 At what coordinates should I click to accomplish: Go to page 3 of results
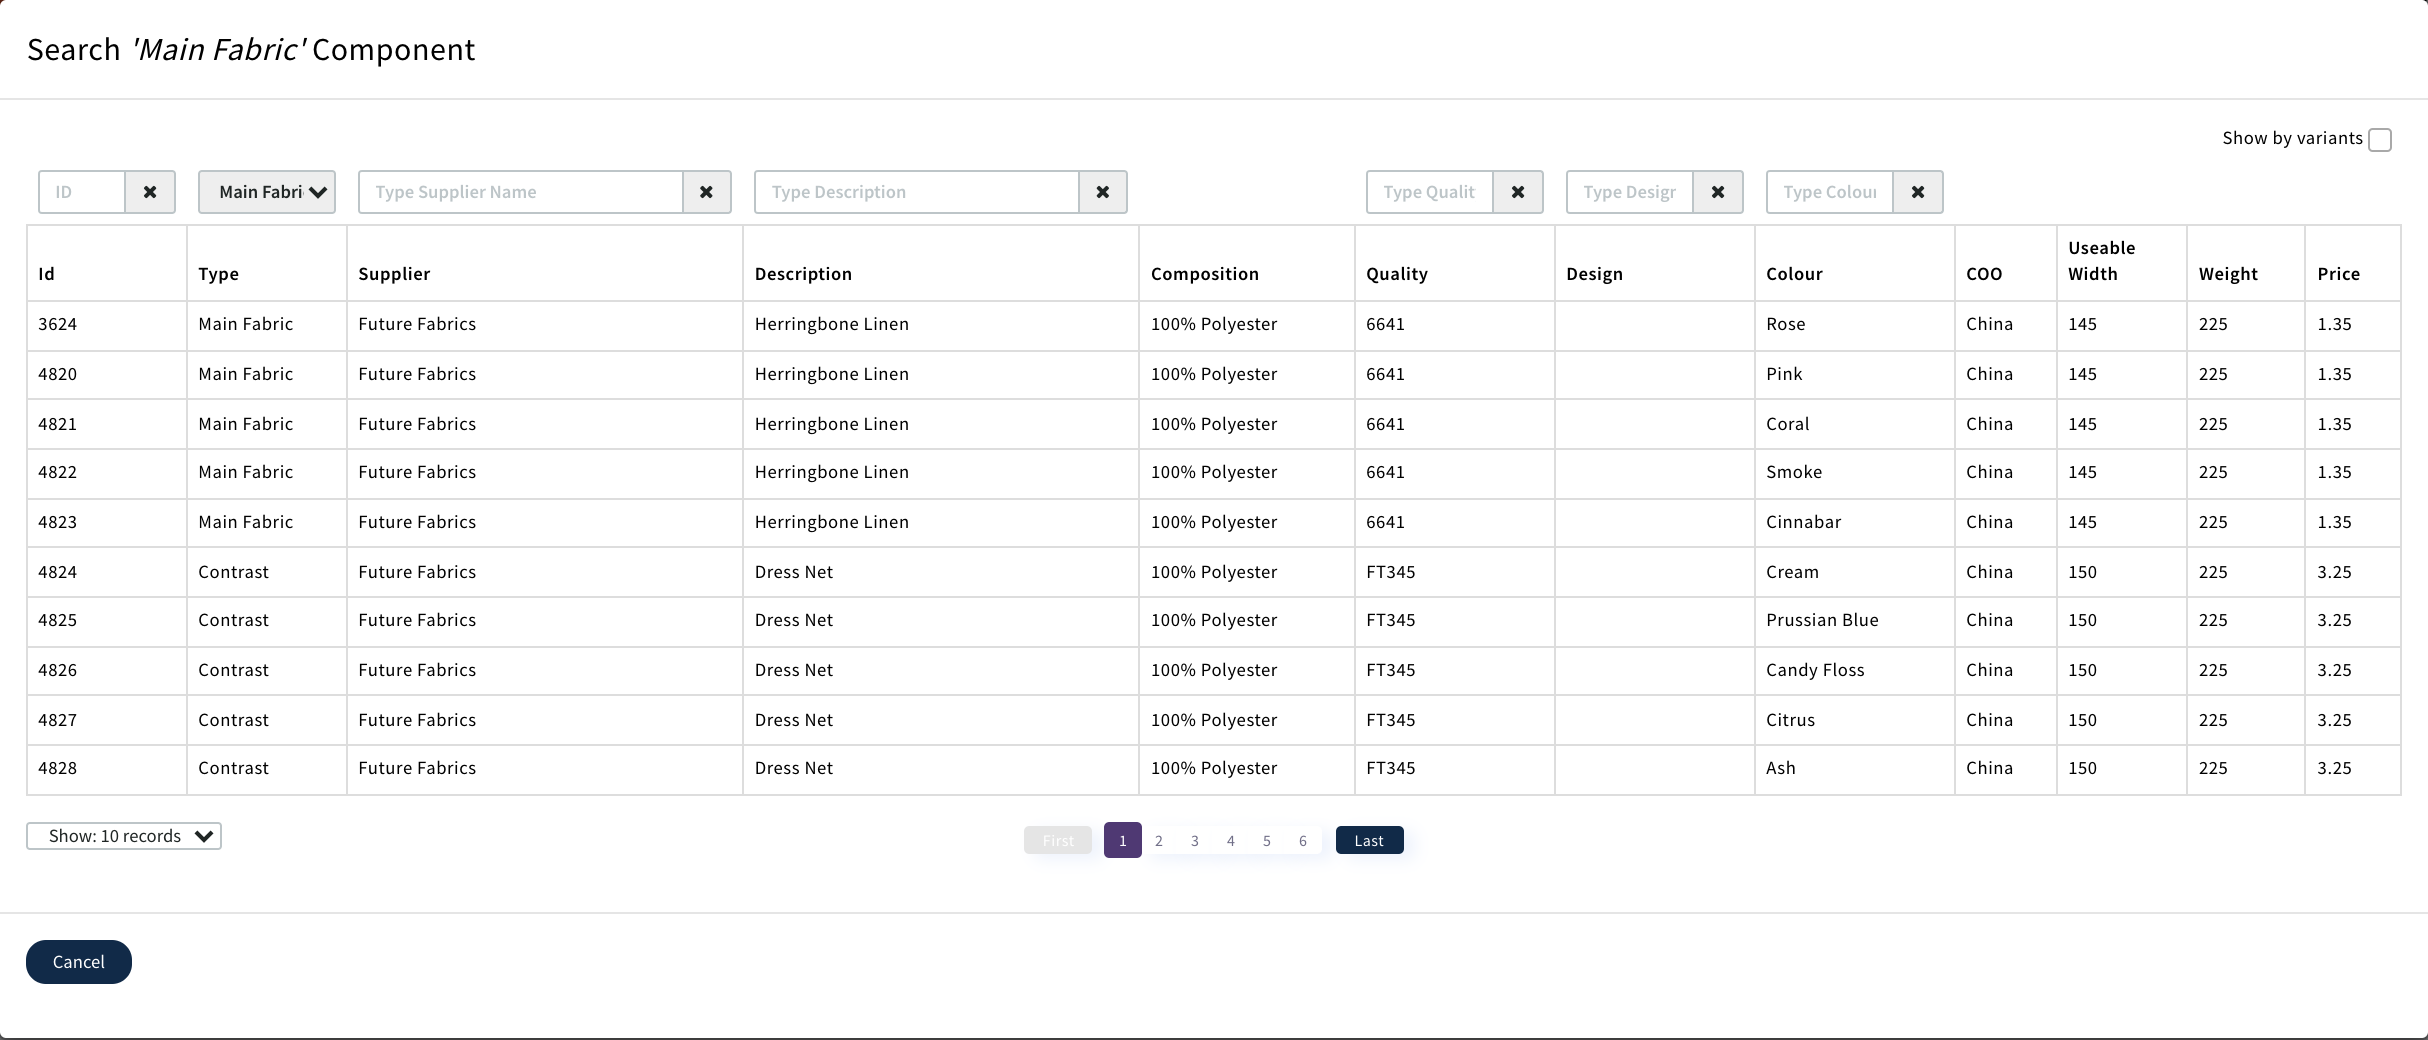tap(1194, 840)
